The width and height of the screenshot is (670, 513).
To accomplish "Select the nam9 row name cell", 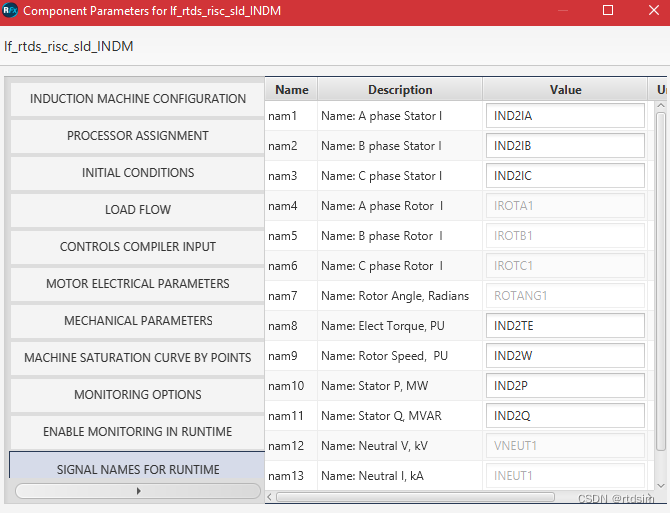I will point(291,356).
